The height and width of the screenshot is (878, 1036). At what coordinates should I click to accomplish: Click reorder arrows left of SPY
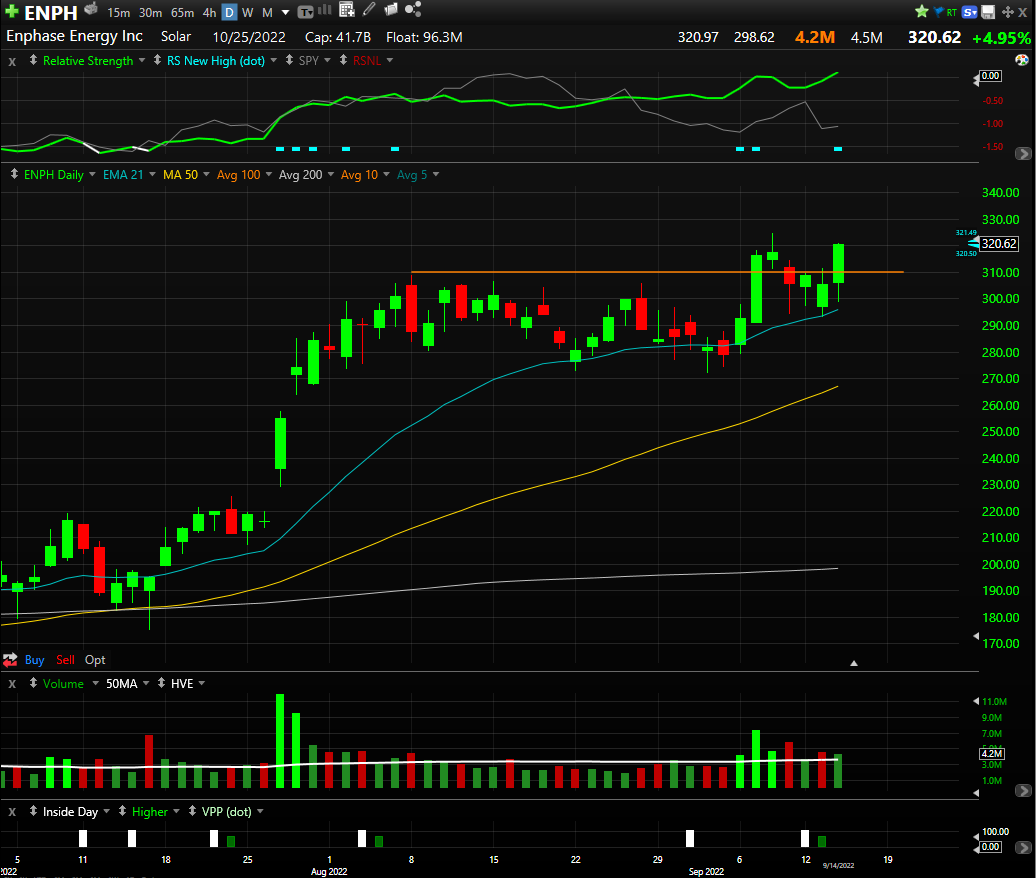click(289, 60)
